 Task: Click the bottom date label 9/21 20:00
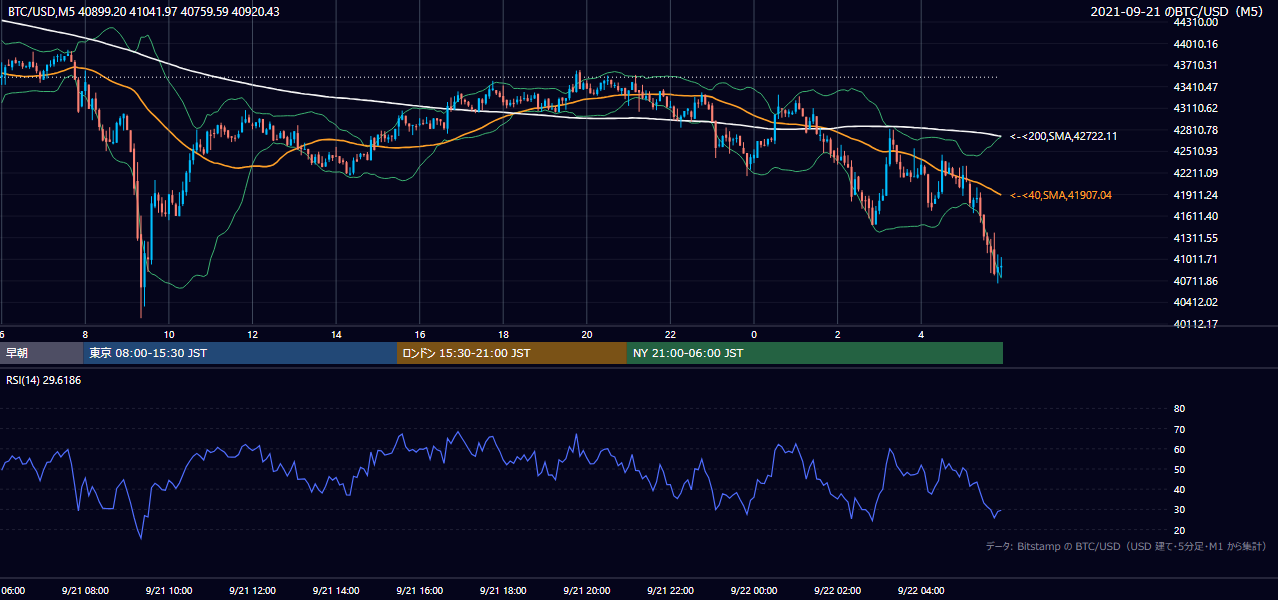[587, 591]
